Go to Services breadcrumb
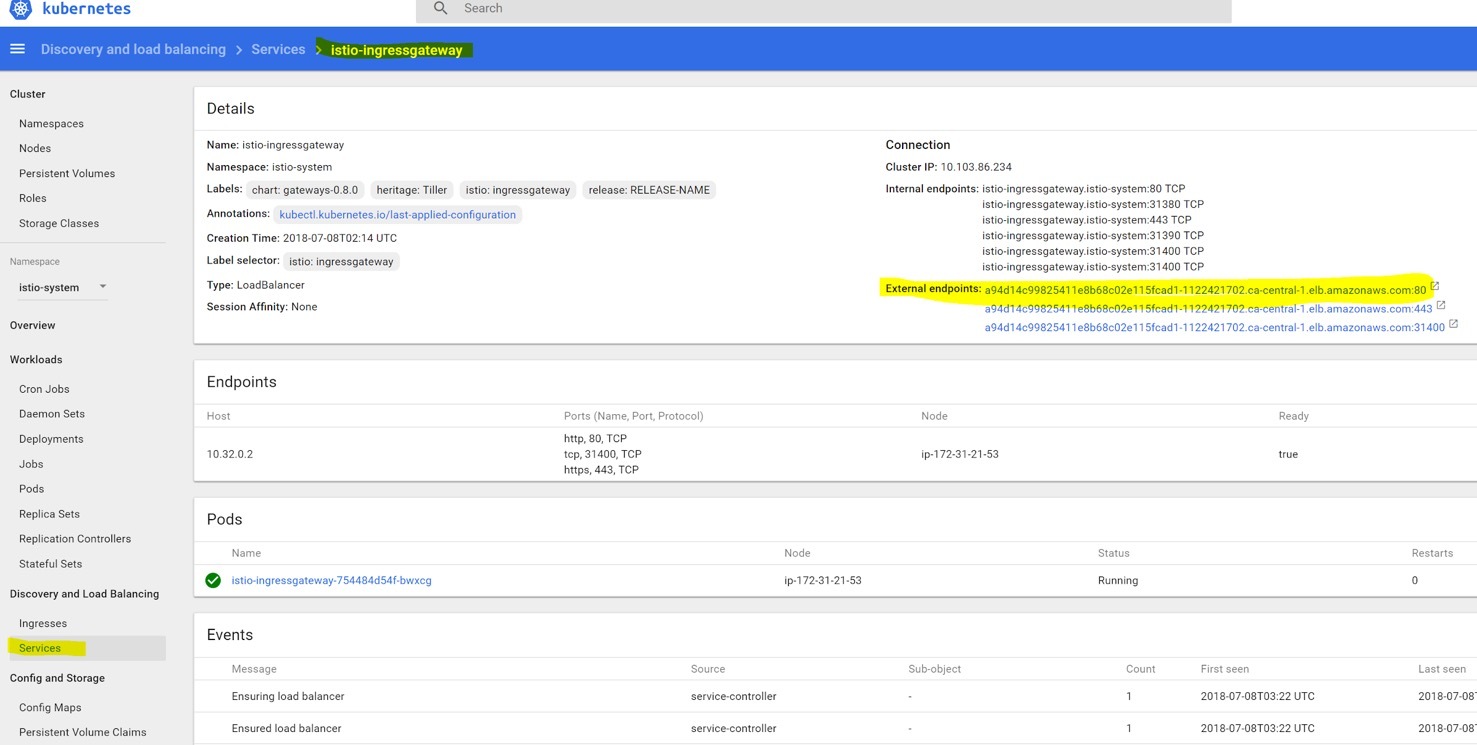 [x=278, y=49]
